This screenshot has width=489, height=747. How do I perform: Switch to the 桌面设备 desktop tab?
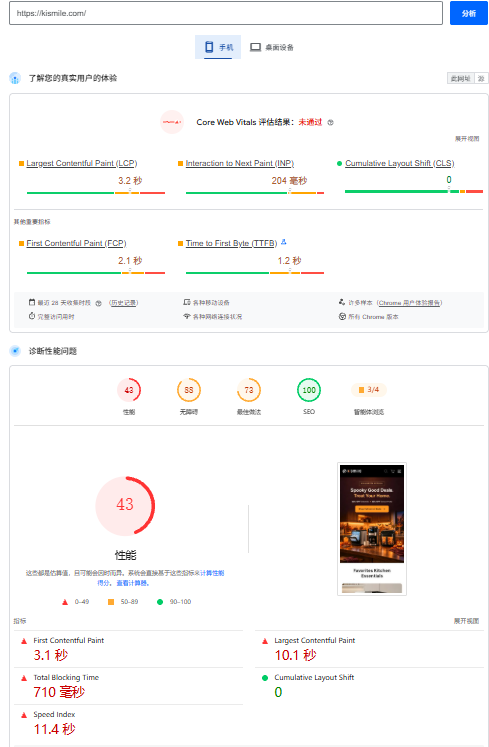point(272,47)
